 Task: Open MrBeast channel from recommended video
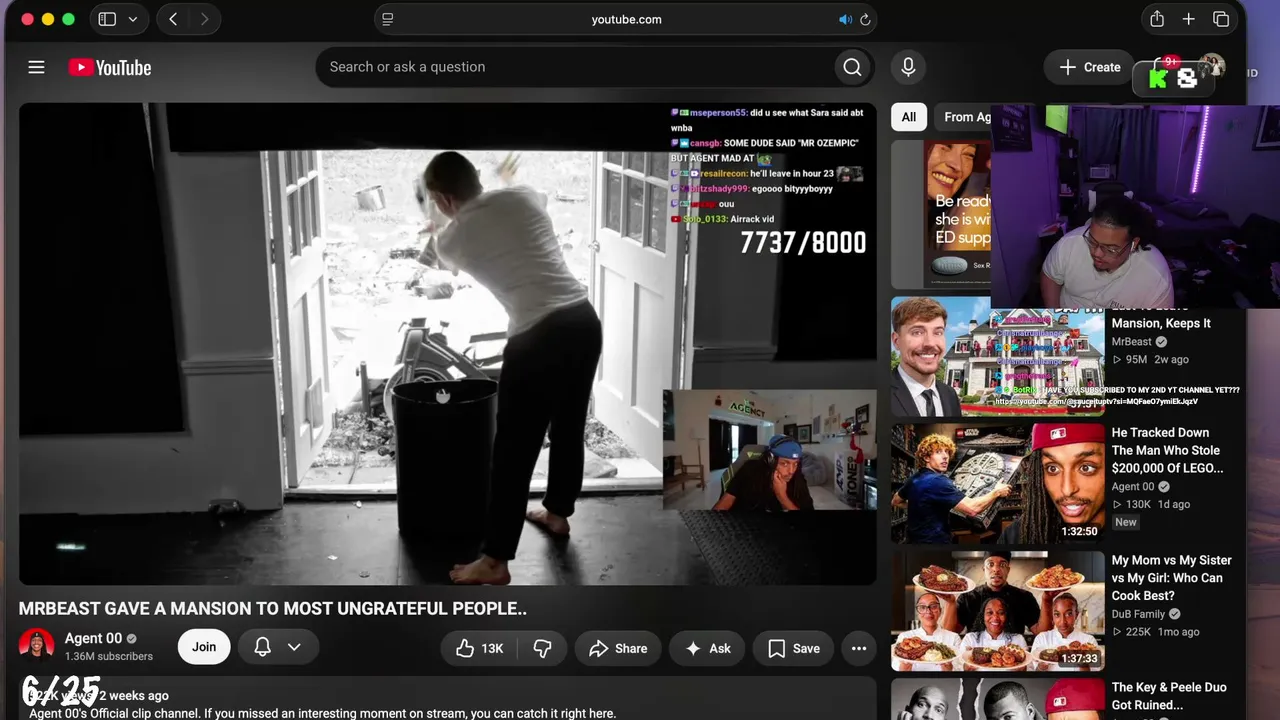click(1132, 342)
